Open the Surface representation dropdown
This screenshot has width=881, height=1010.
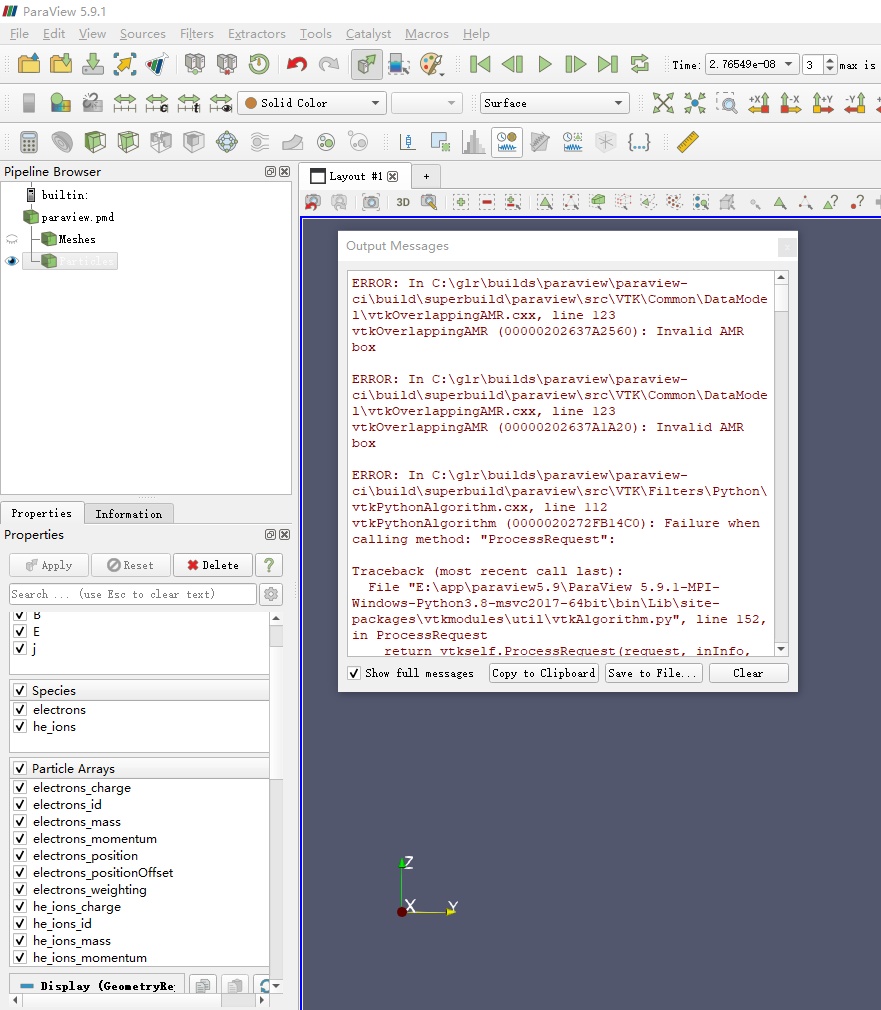pyautogui.click(x=554, y=103)
